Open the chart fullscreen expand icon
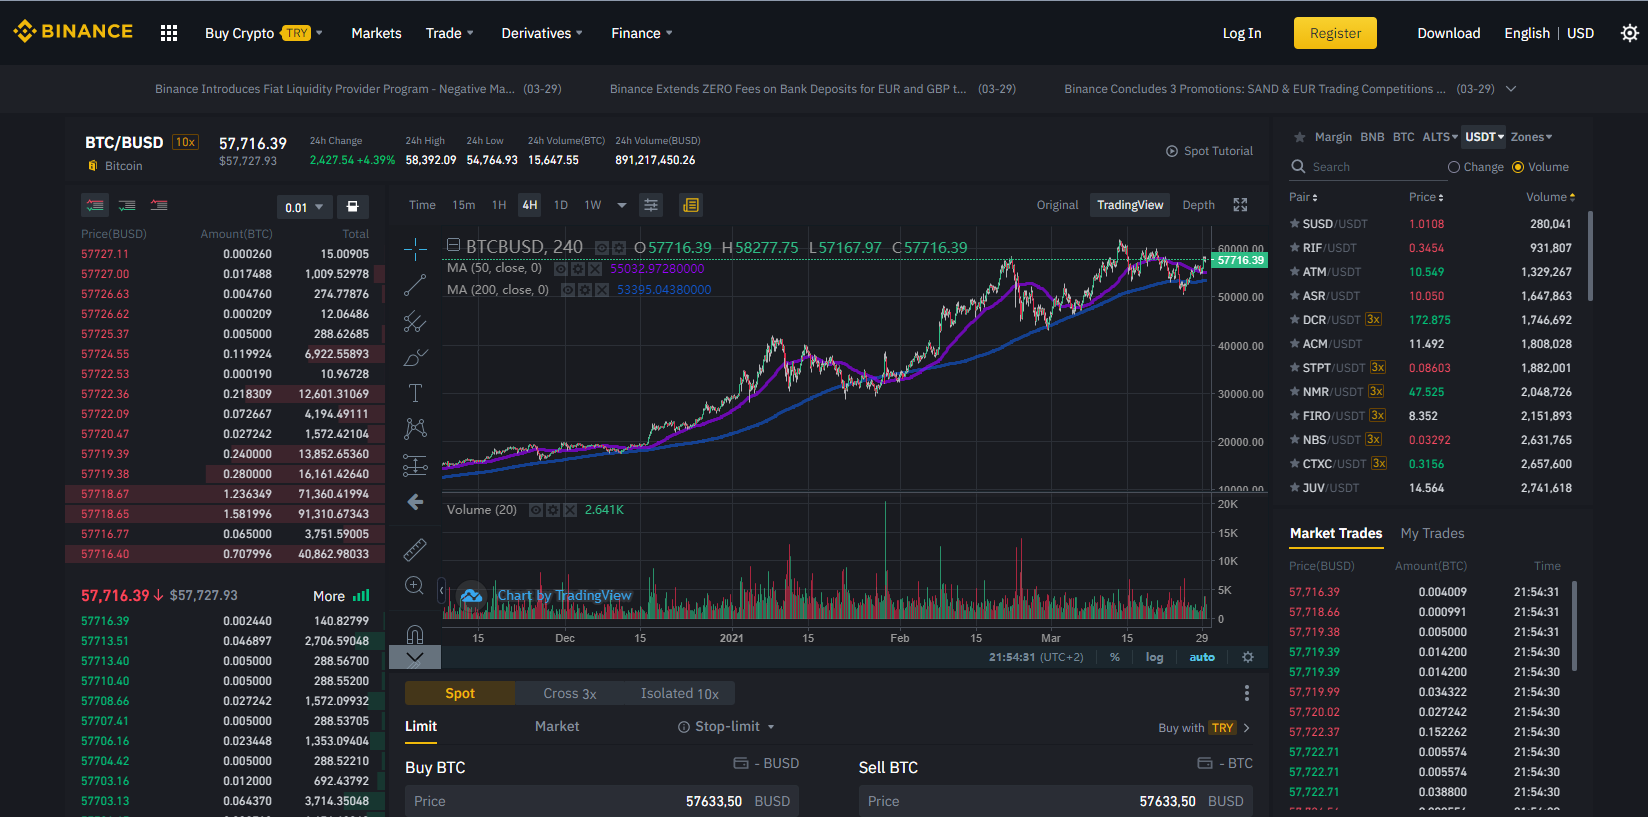Viewport: 1648px width, 817px height. [1240, 205]
